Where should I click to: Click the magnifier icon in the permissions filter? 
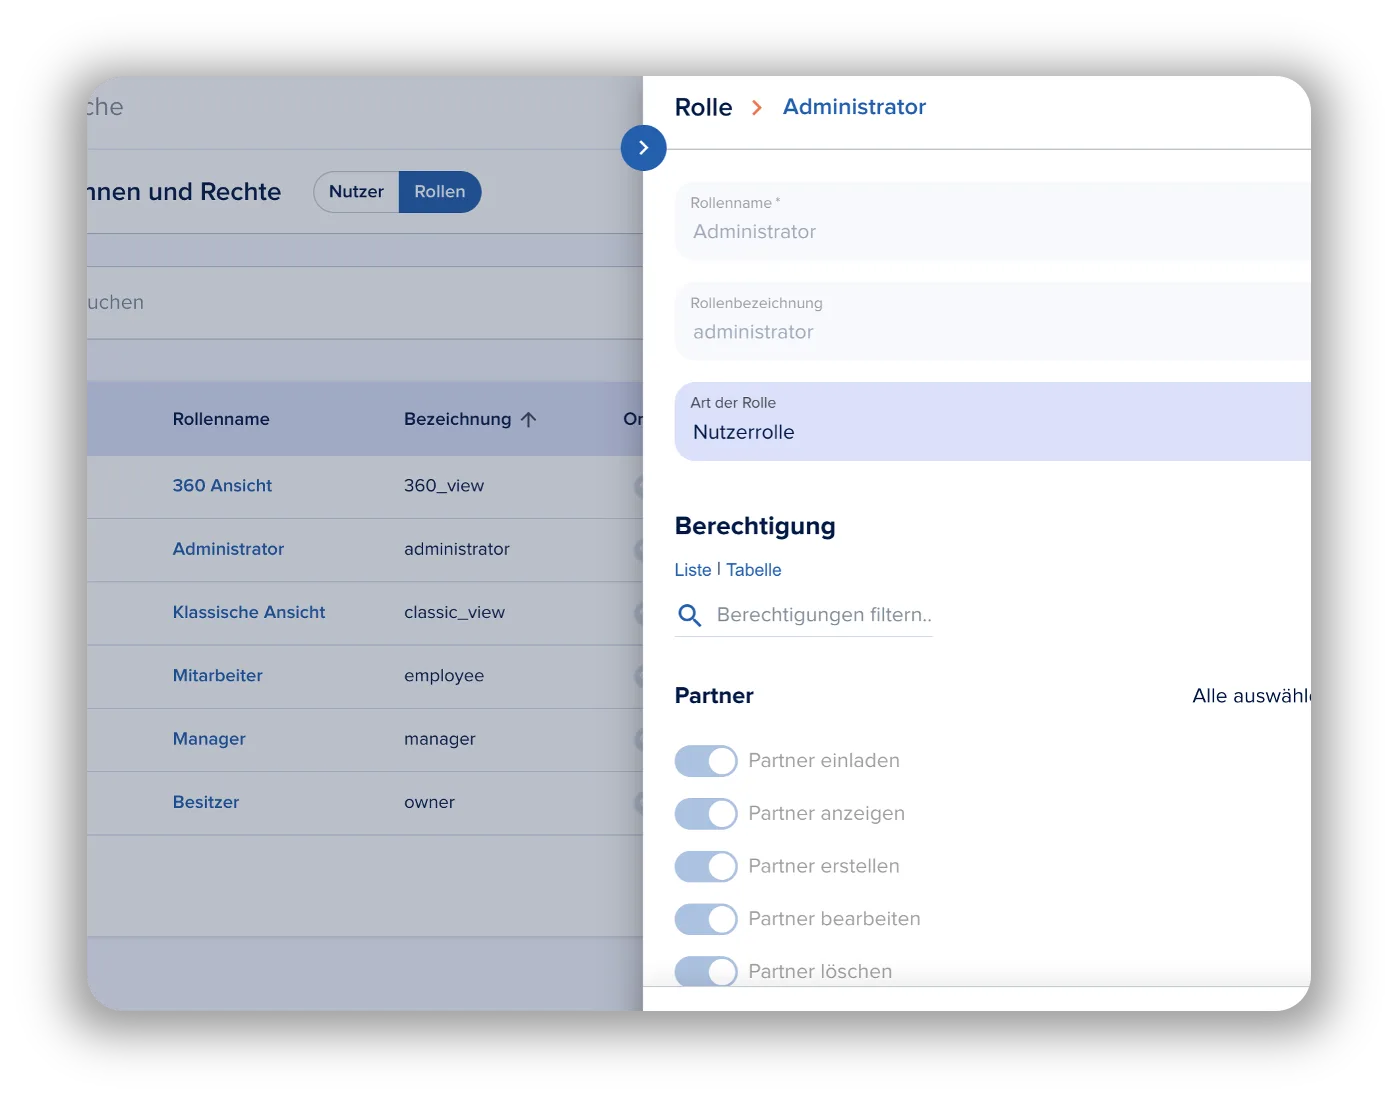point(689,615)
